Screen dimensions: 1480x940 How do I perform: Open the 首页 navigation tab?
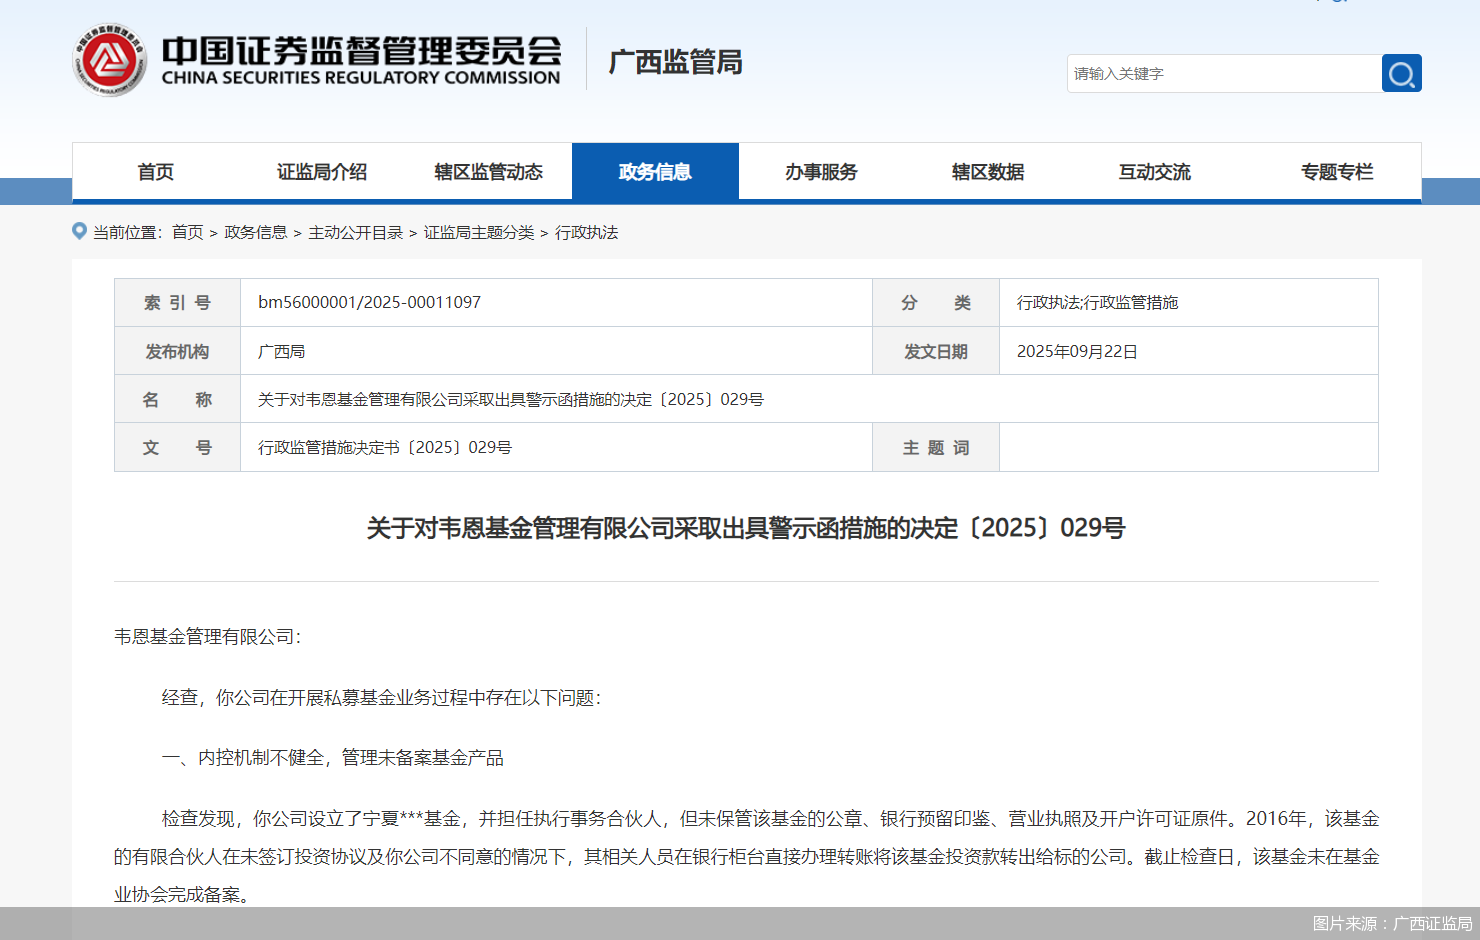click(155, 171)
